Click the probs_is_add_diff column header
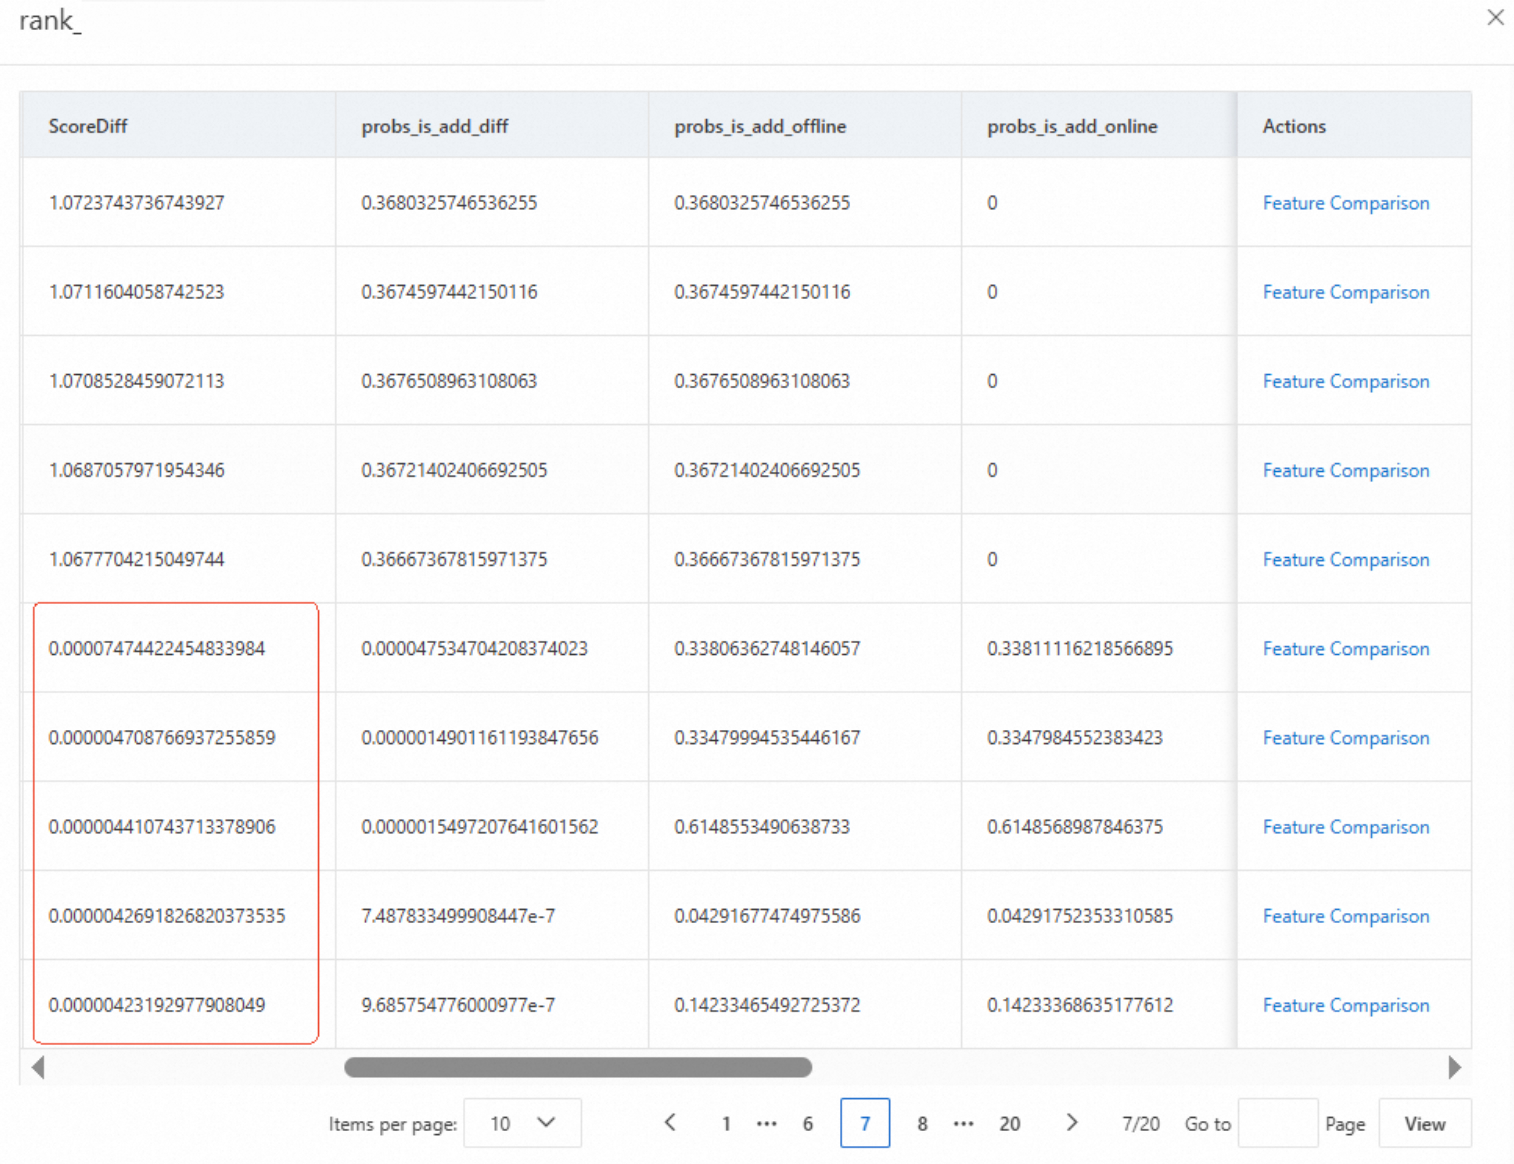Image resolution: width=1514 pixels, height=1164 pixels. point(492,126)
